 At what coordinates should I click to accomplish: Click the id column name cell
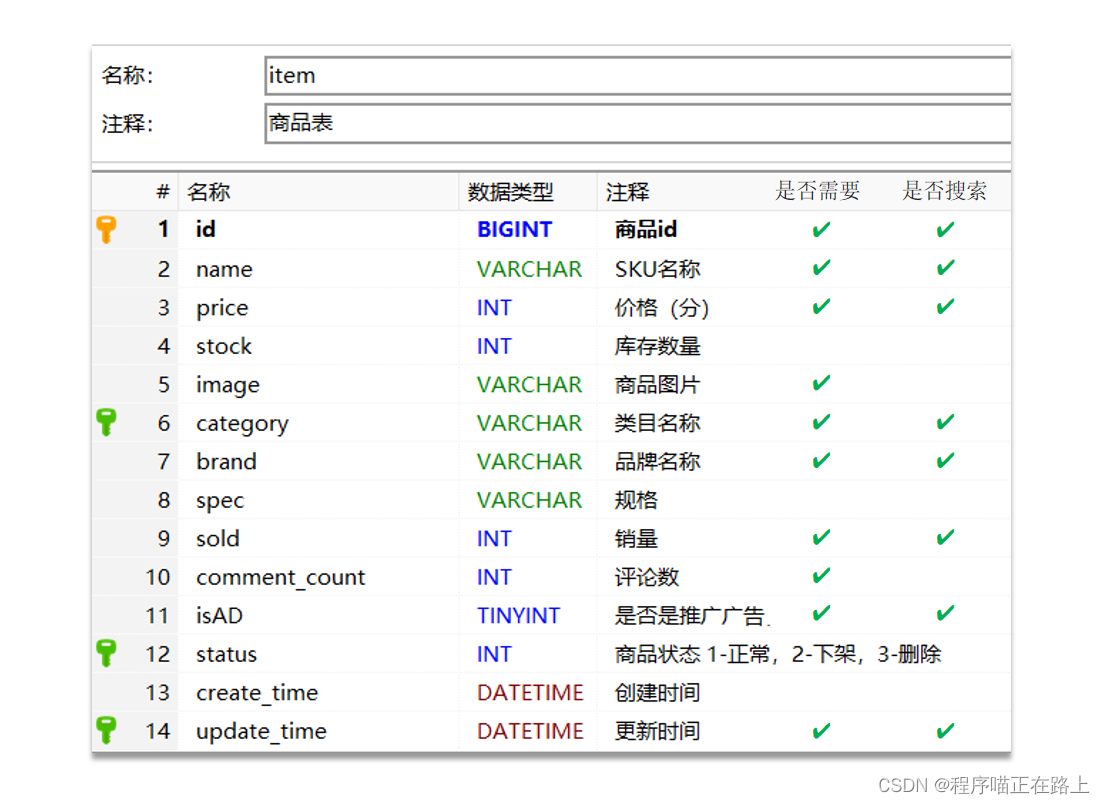[x=206, y=230]
